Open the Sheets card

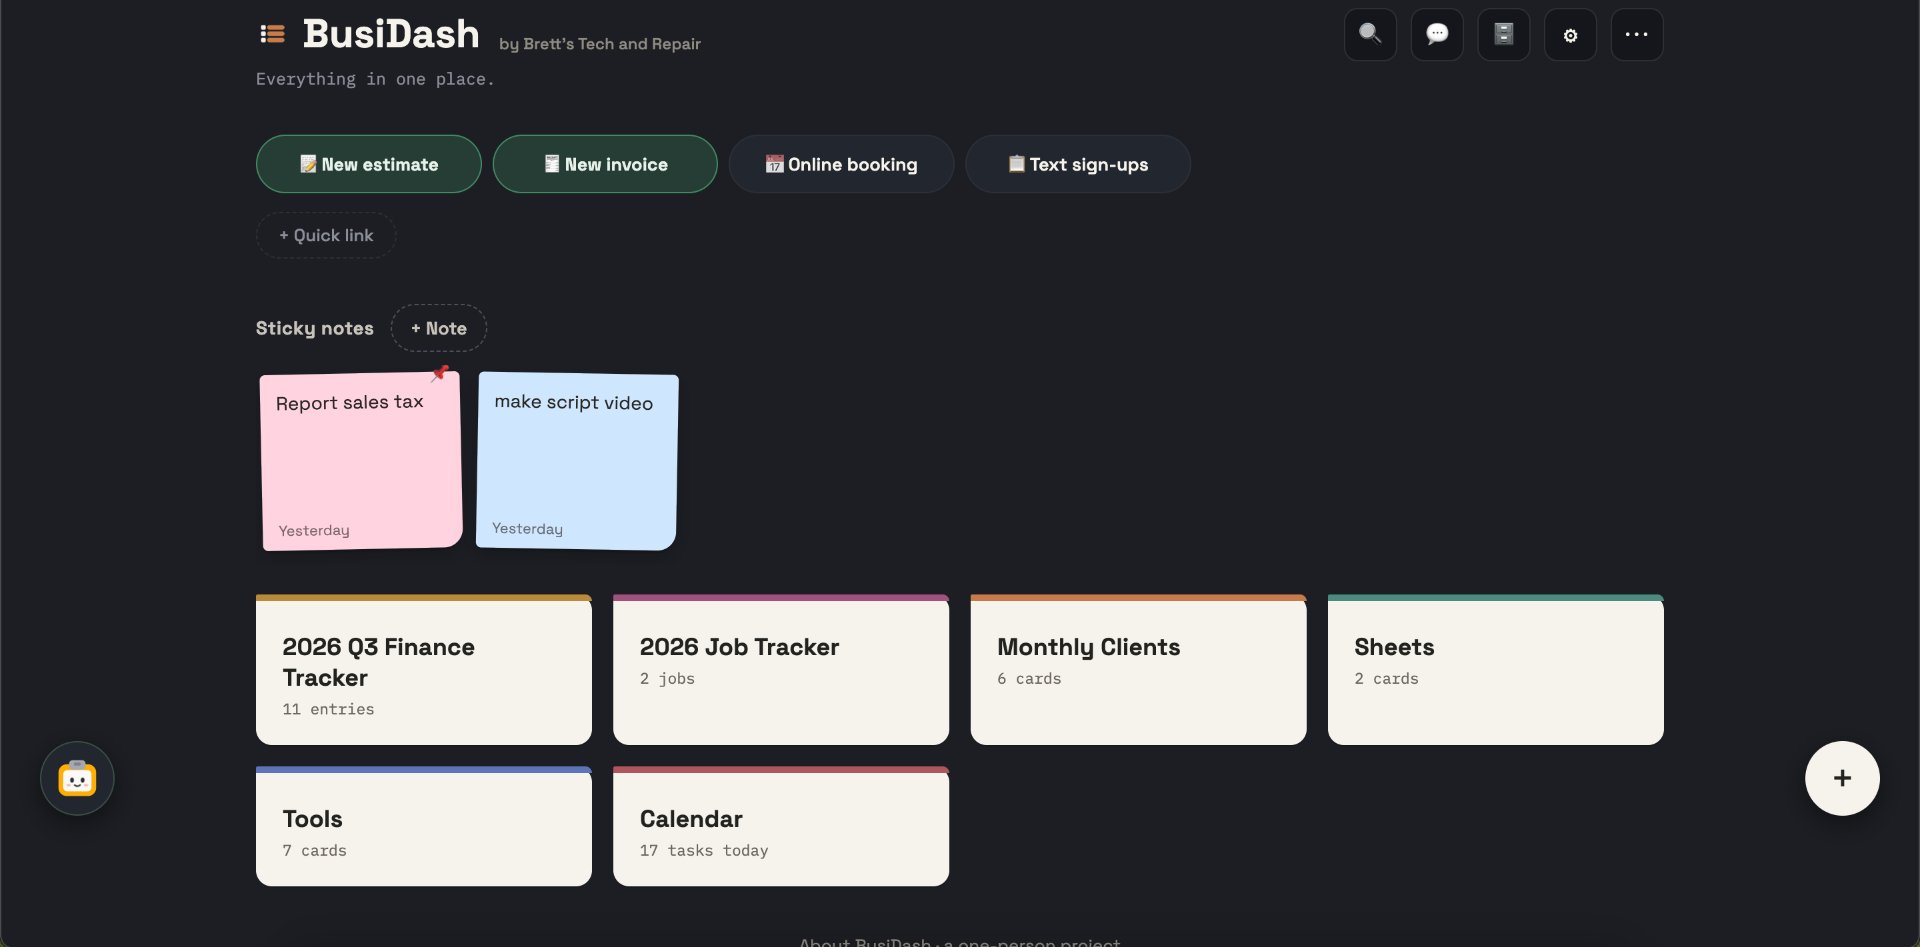point(1496,670)
